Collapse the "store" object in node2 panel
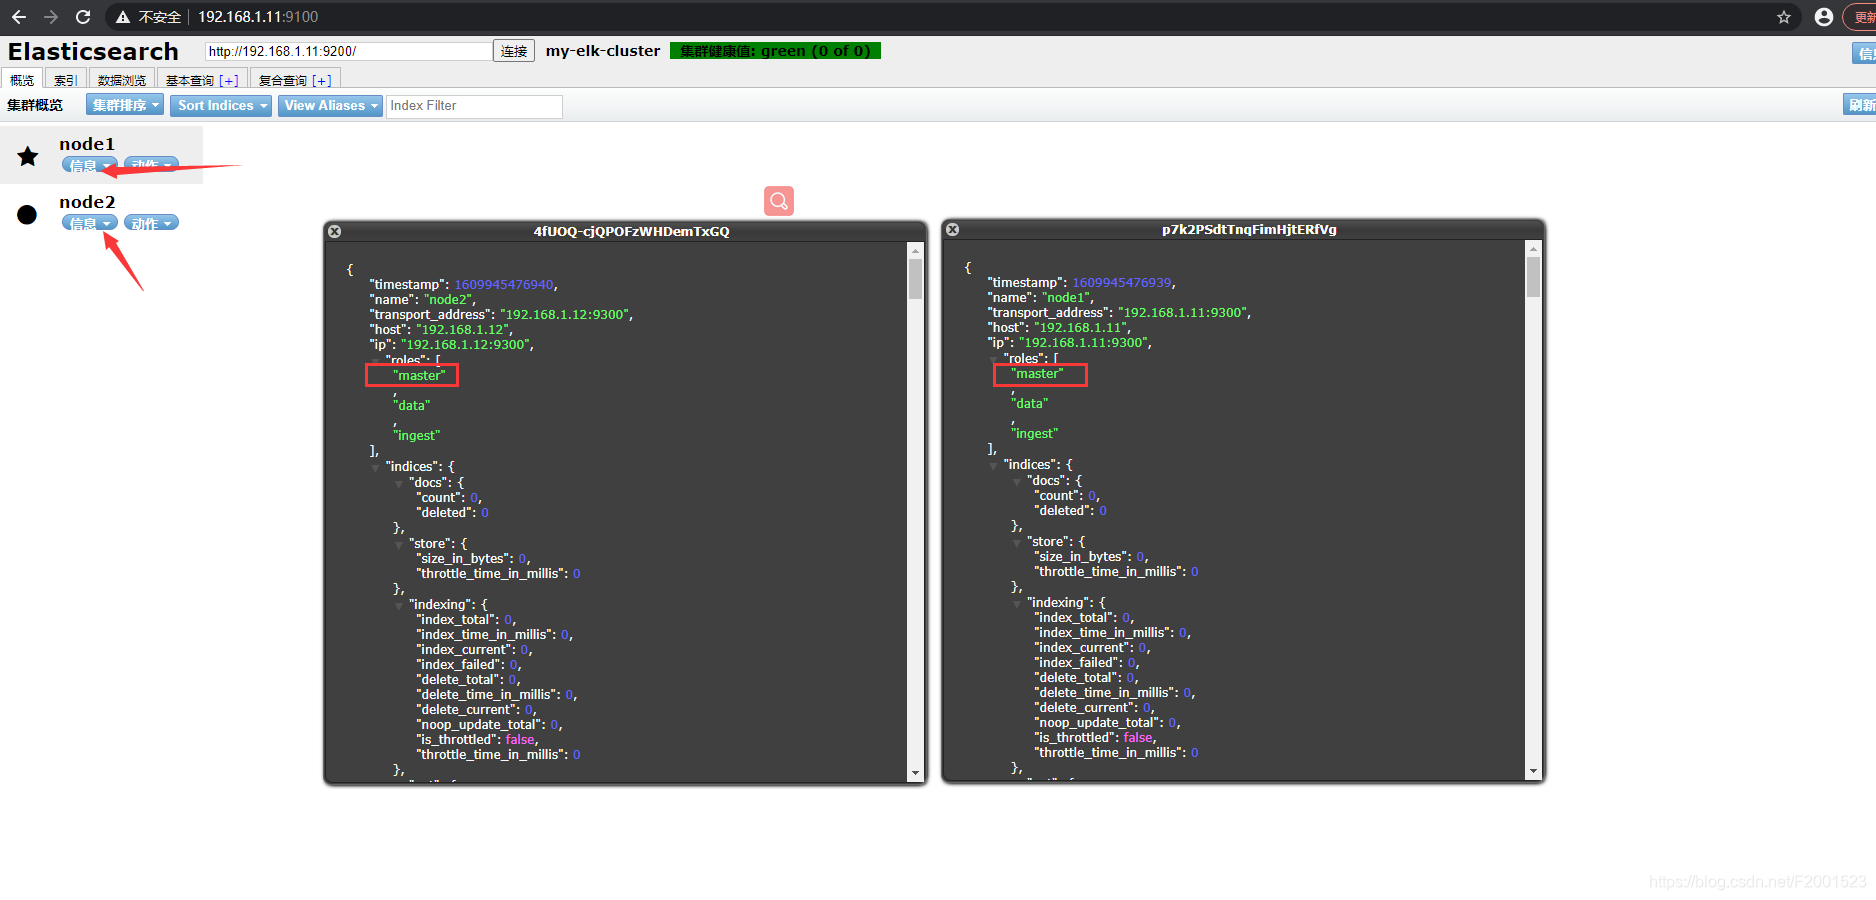Image resolution: width=1876 pixels, height=900 pixels. point(399,544)
